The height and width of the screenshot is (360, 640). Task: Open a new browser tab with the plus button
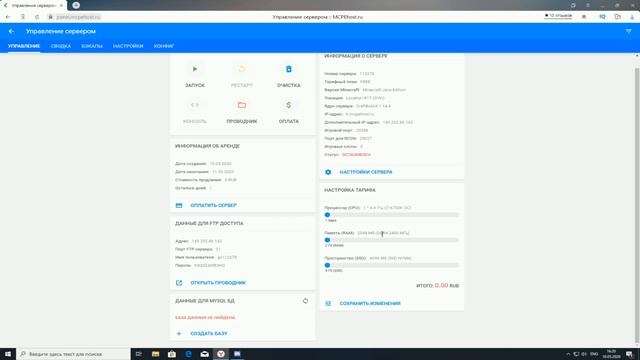point(76,5)
